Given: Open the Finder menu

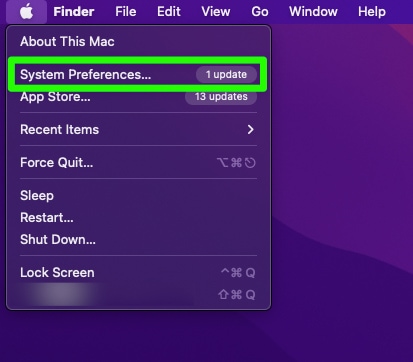Looking at the screenshot, I should coord(74,12).
